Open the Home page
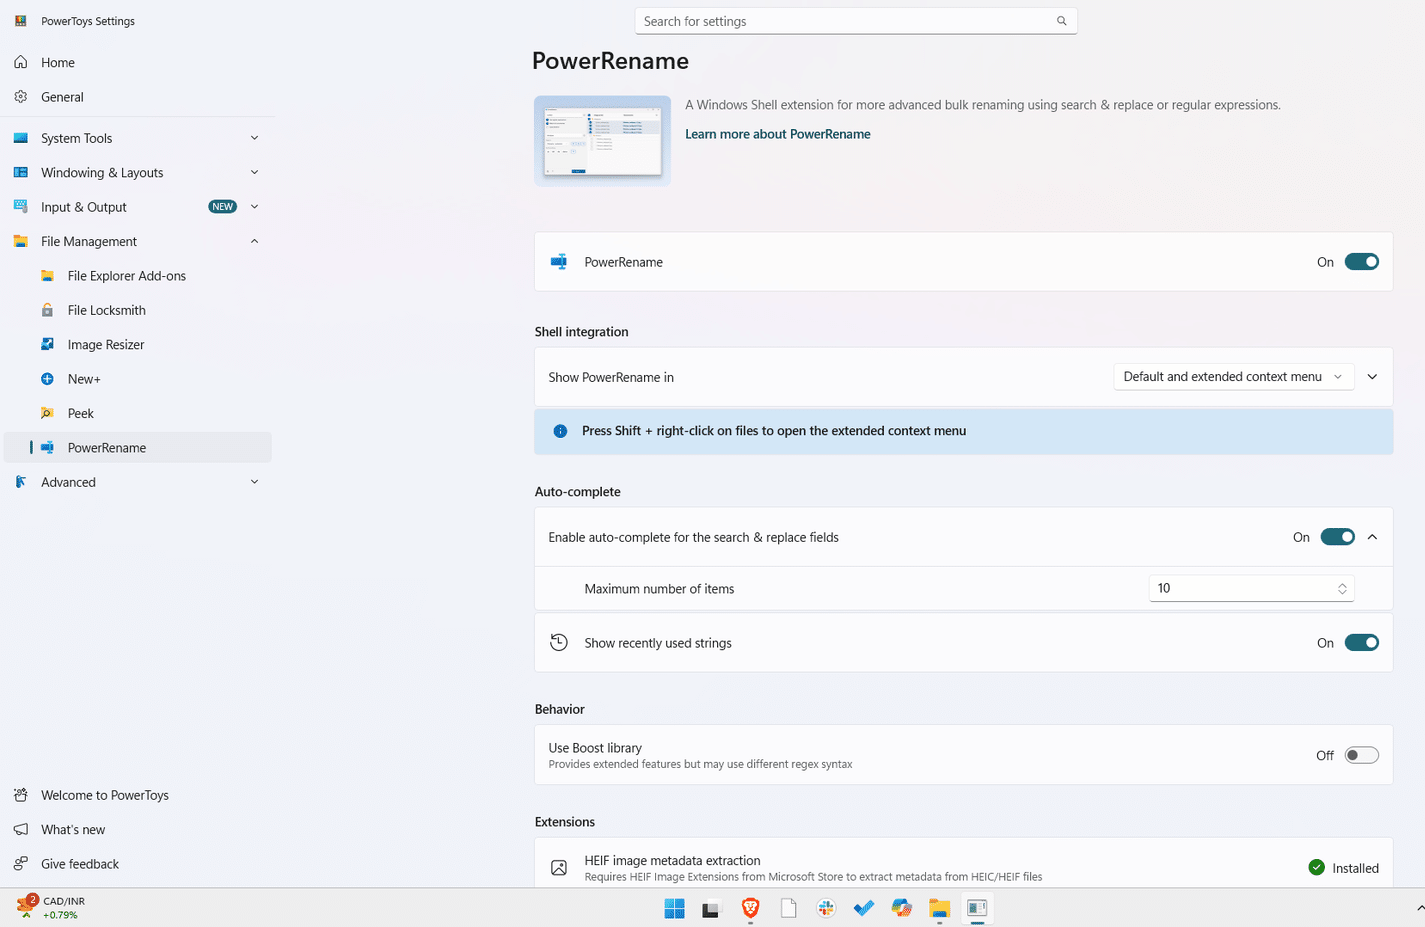This screenshot has height=927, width=1425. click(x=137, y=62)
